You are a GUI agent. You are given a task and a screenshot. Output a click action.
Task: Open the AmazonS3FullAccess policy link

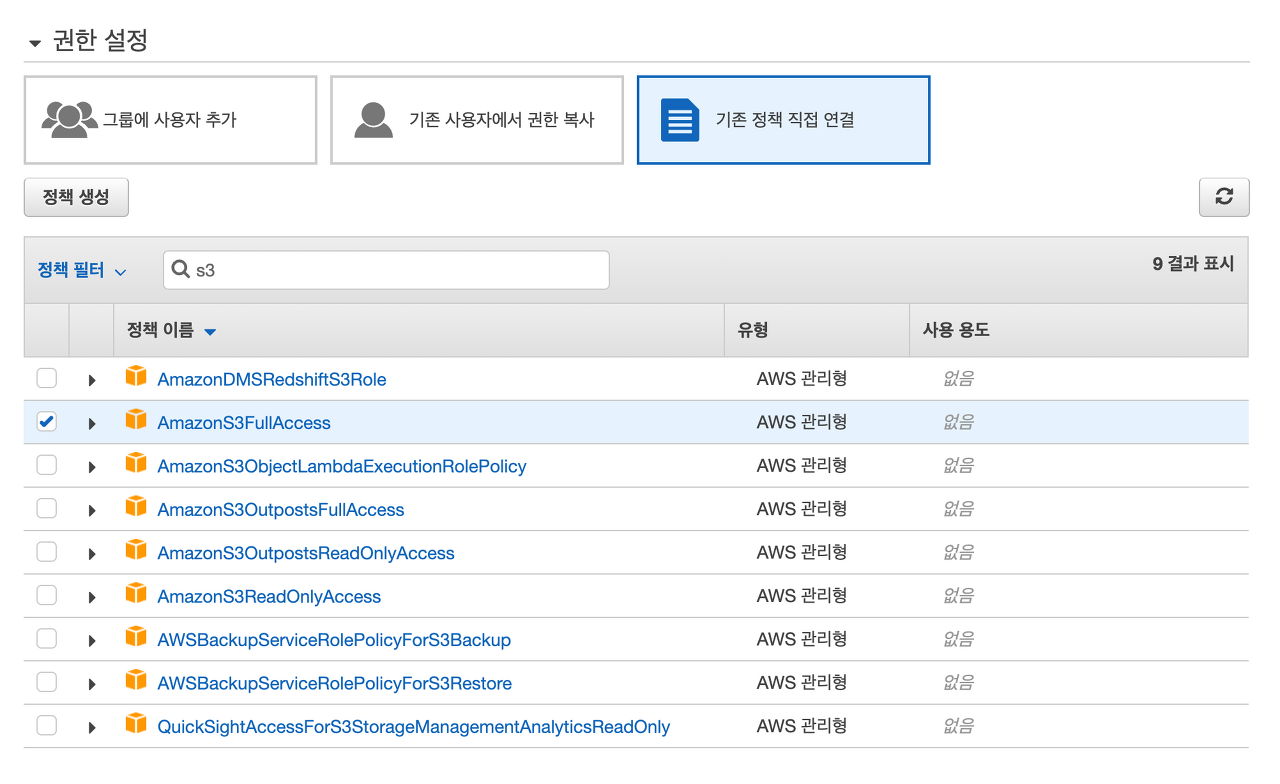pos(244,423)
